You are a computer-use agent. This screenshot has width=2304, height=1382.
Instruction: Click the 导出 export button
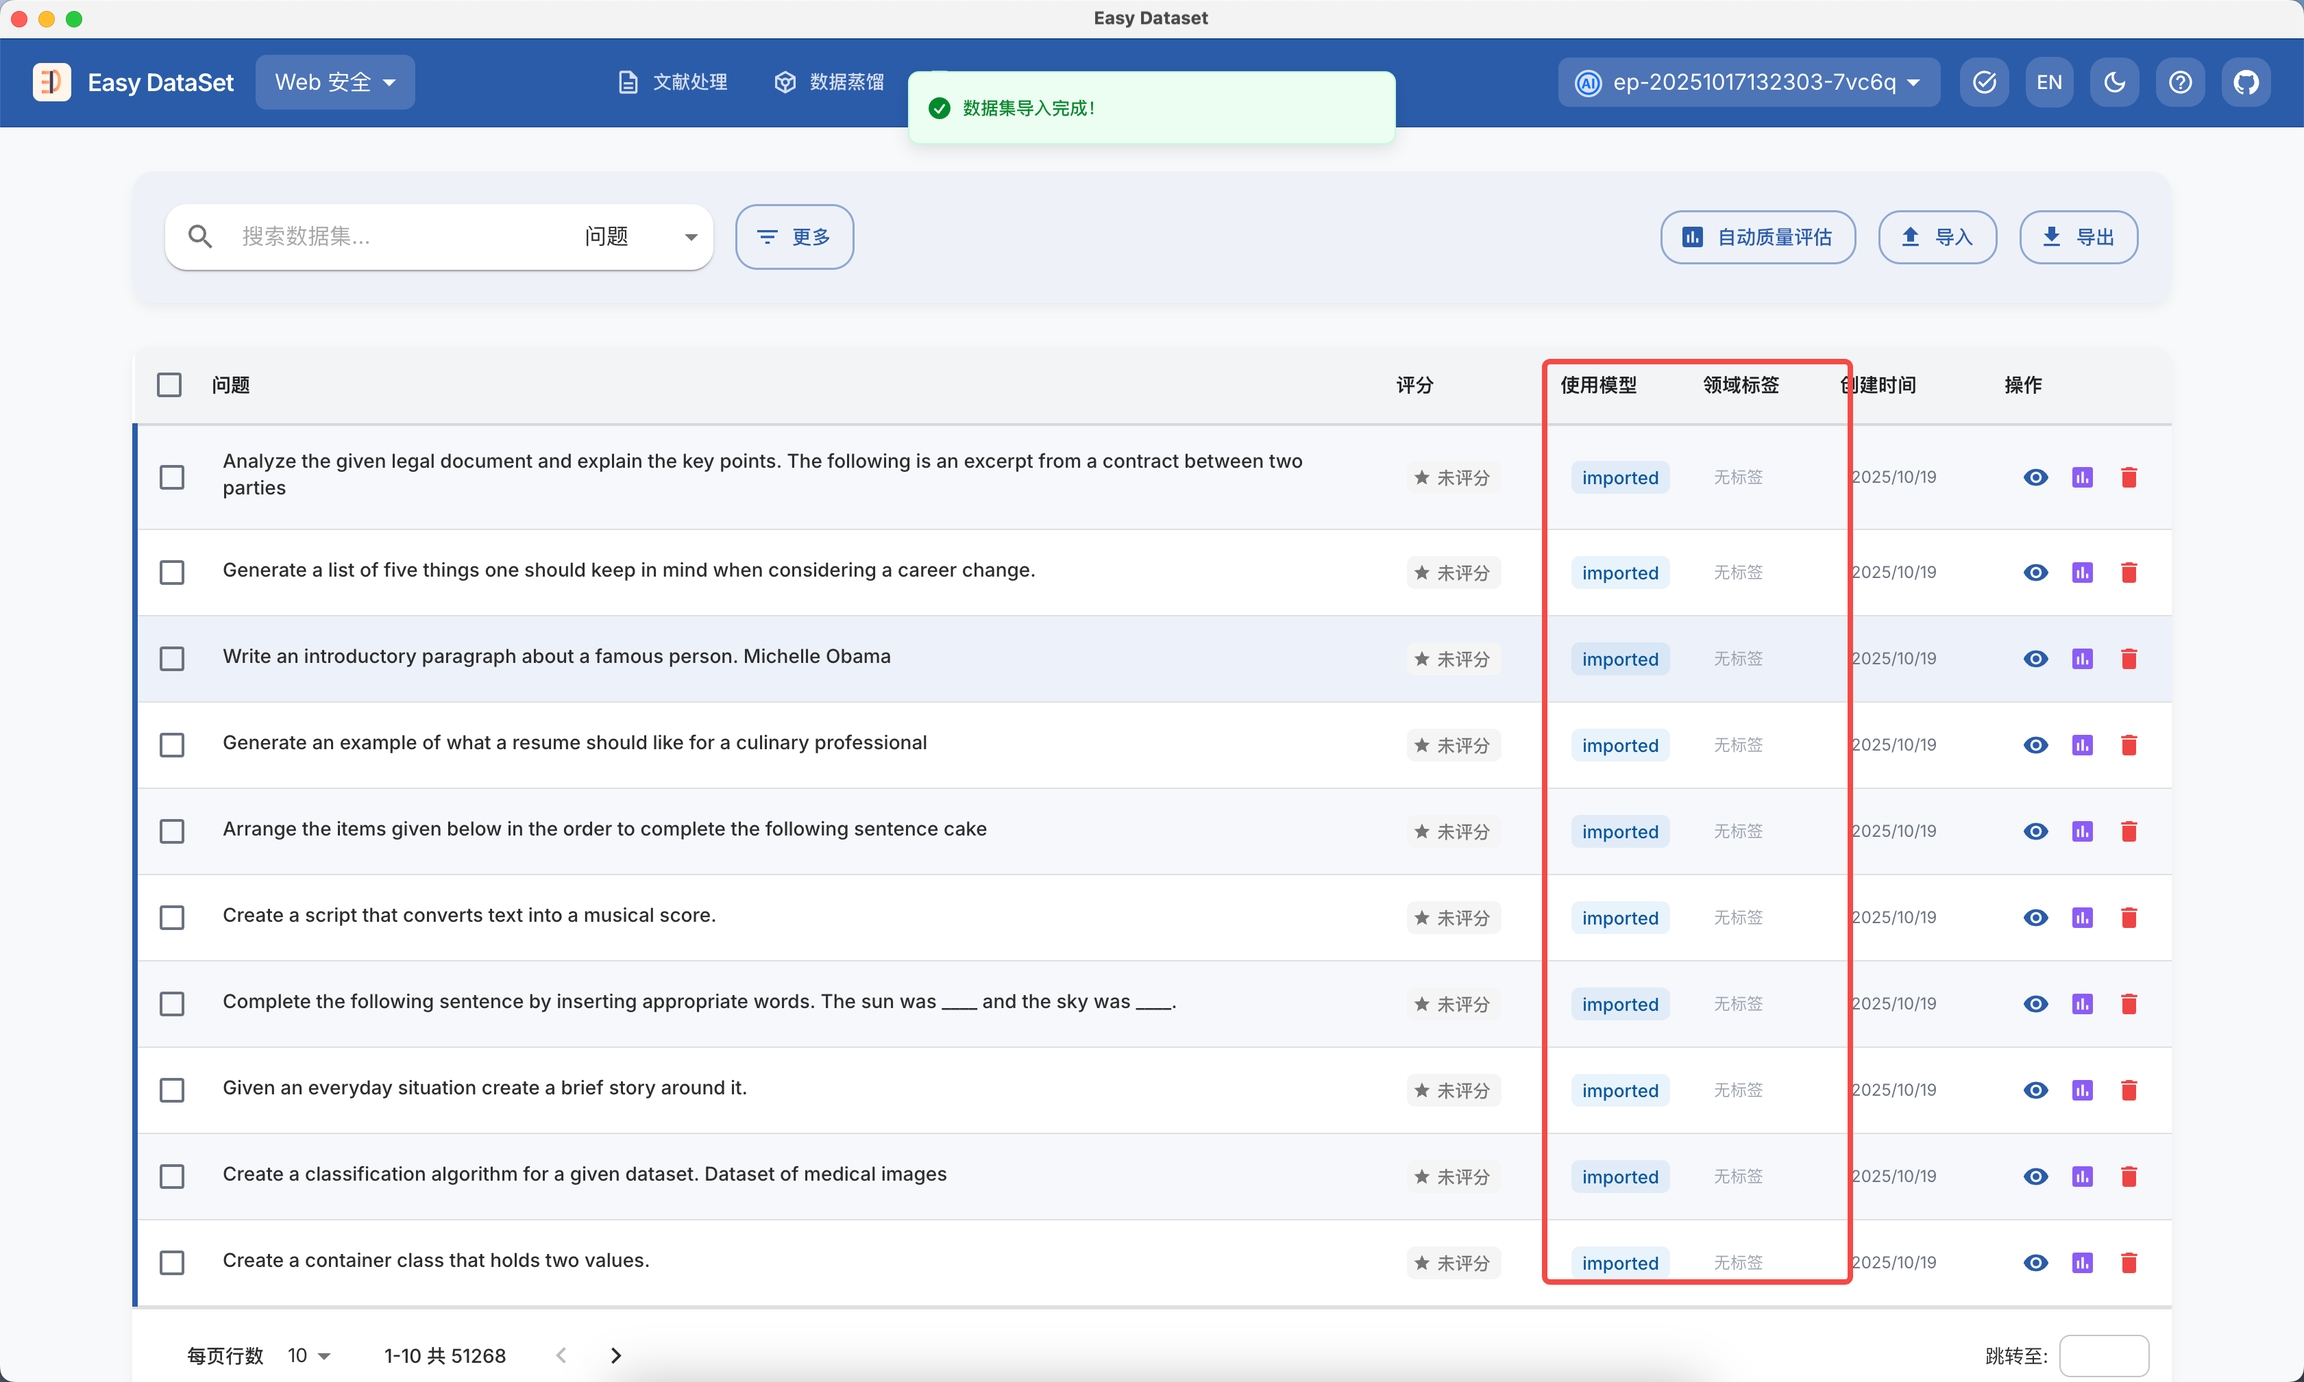[2078, 237]
